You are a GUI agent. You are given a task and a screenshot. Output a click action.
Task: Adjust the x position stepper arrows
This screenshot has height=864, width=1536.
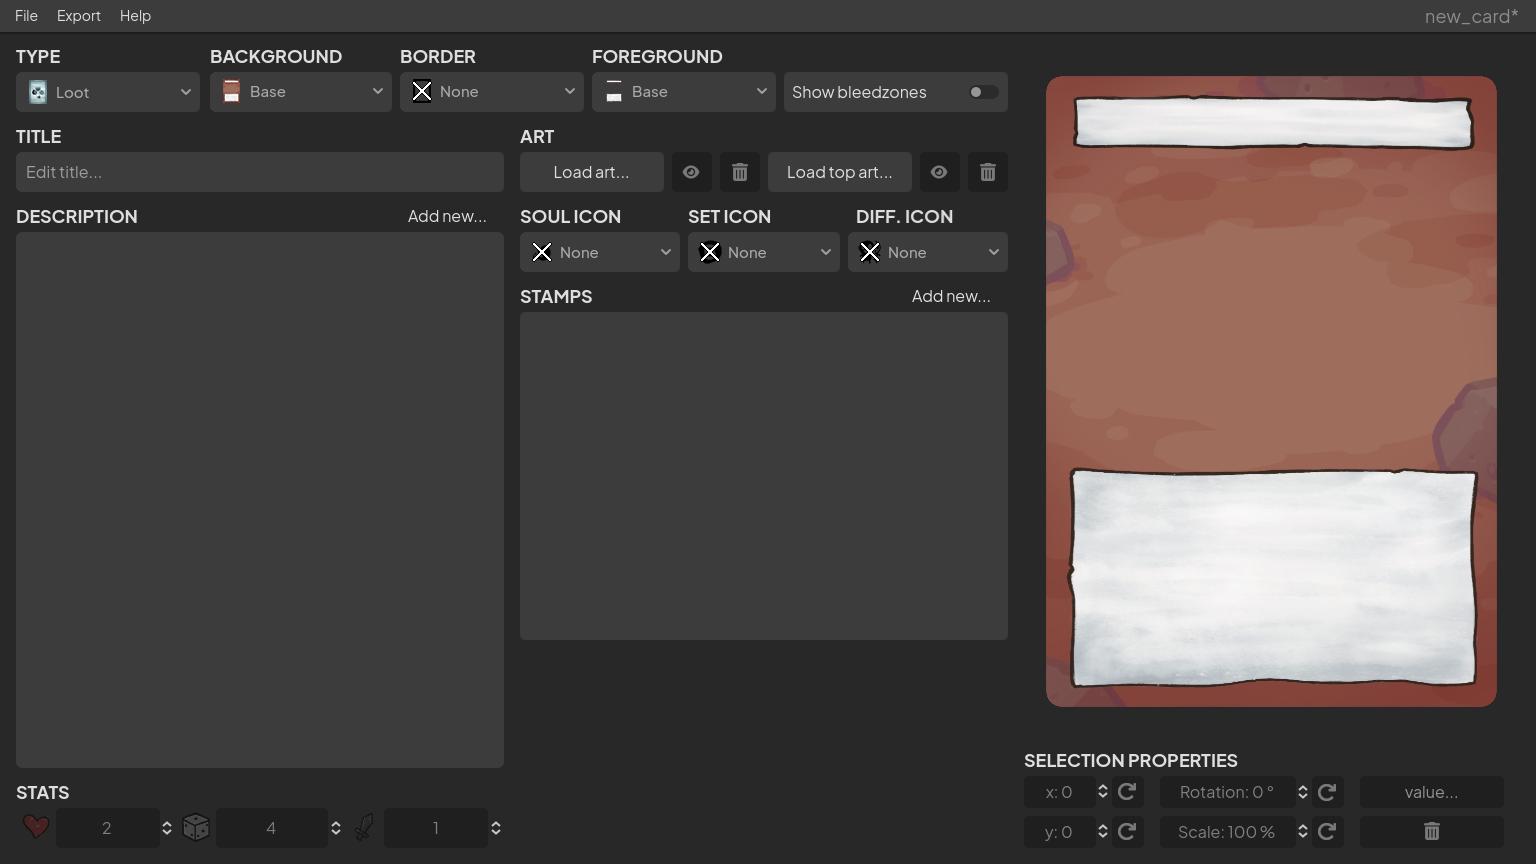coord(1103,792)
